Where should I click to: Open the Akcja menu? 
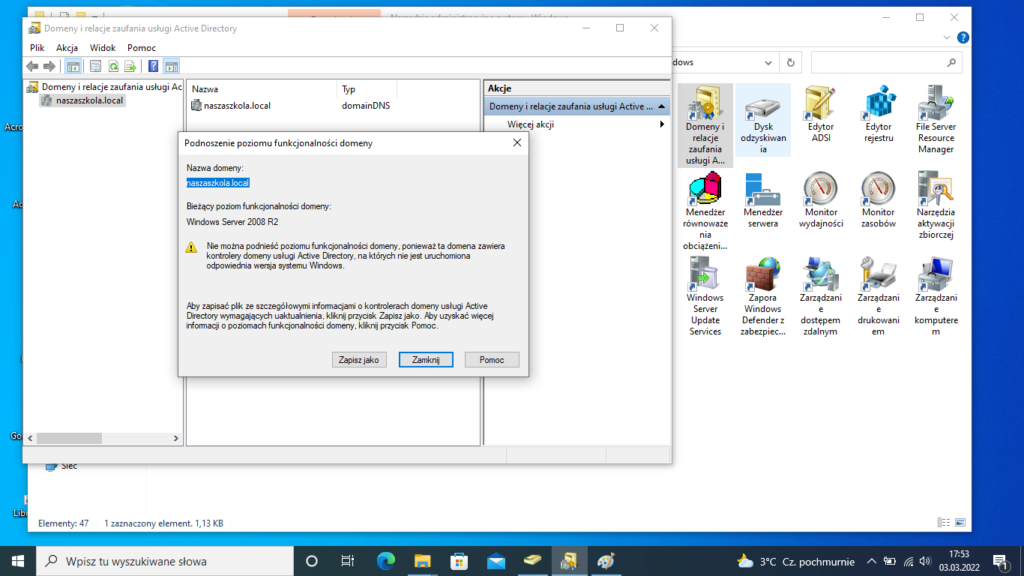tap(67, 48)
